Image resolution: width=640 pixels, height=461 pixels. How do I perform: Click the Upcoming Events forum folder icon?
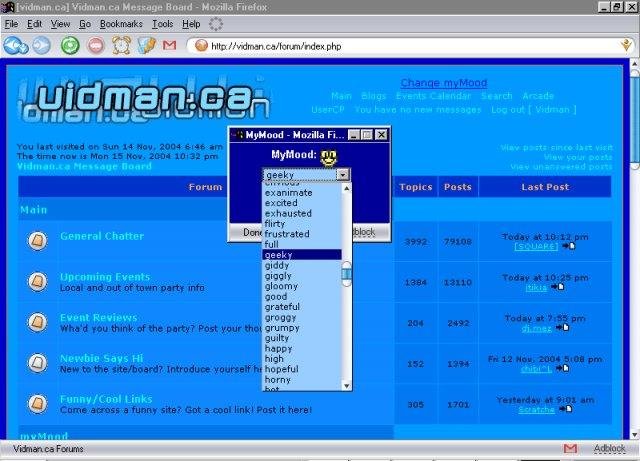38,281
